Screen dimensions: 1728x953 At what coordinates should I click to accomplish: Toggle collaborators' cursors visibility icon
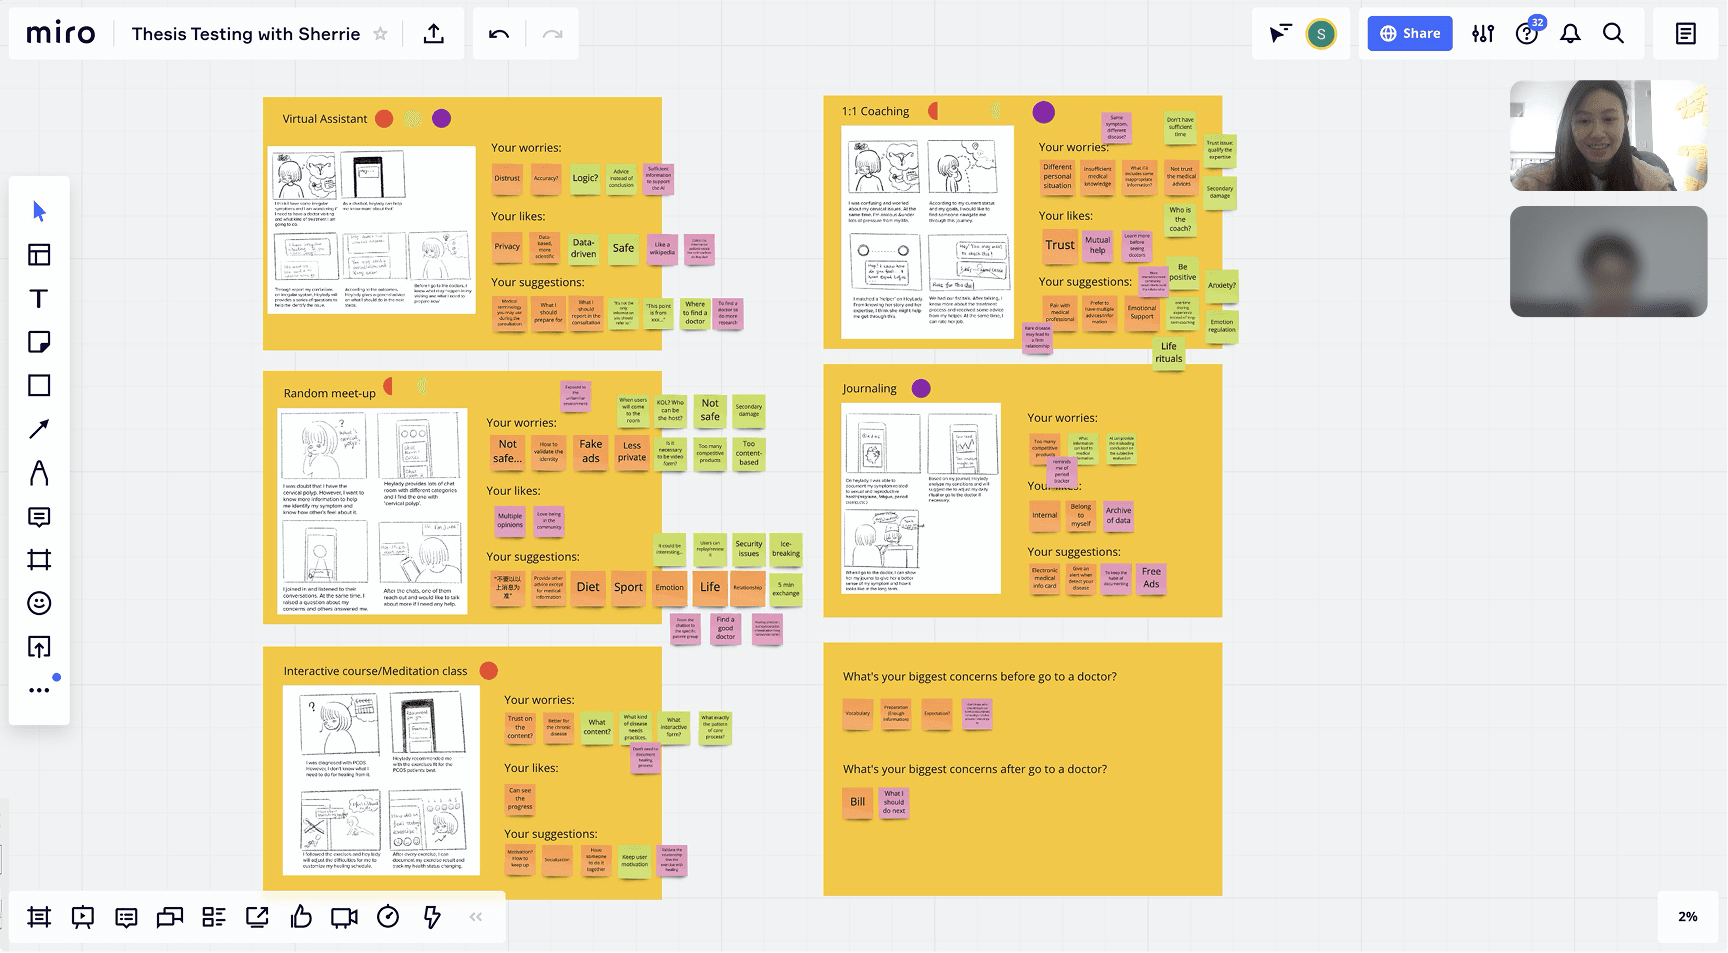pos(1280,34)
